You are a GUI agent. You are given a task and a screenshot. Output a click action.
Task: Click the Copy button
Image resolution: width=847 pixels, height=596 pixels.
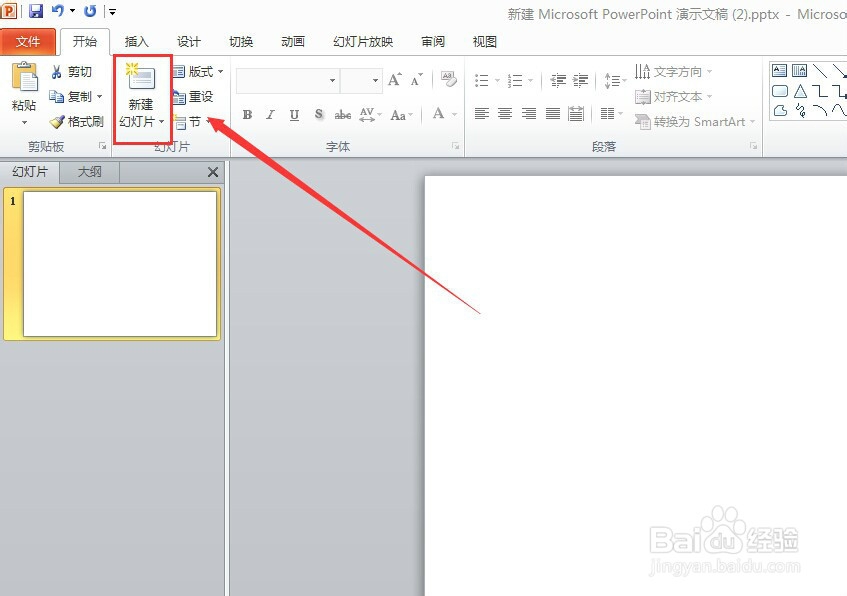pos(71,97)
